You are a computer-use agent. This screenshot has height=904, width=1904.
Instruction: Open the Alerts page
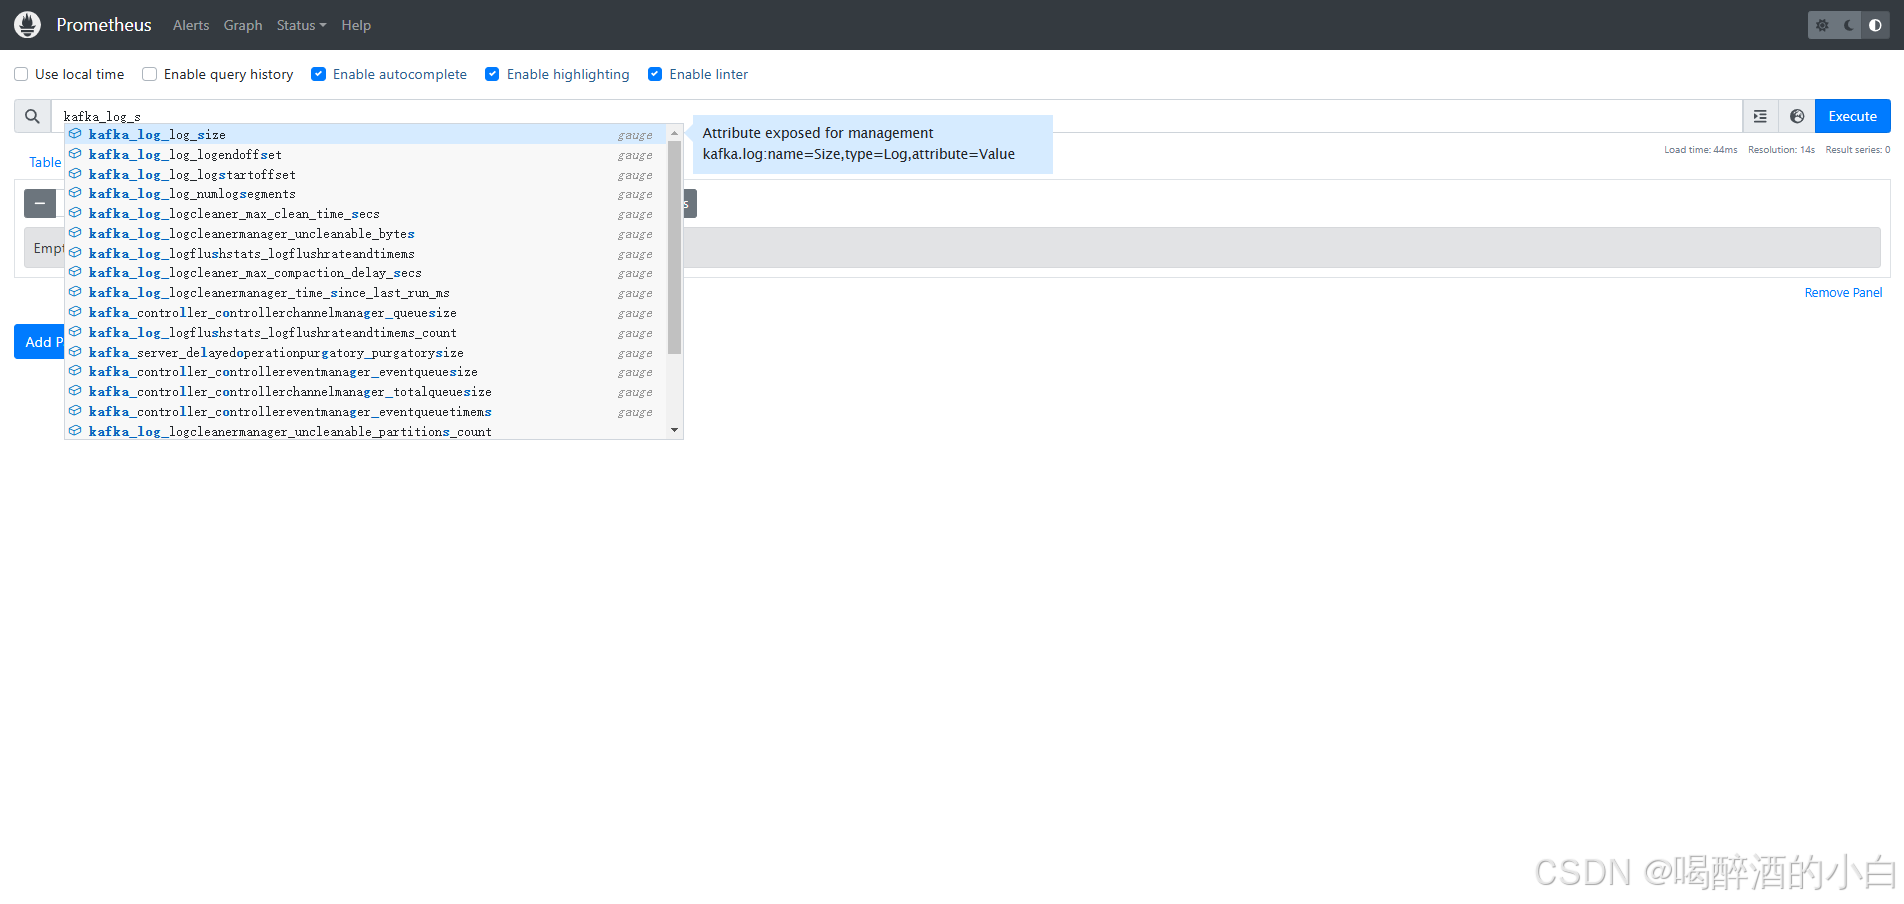pyautogui.click(x=191, y=25)
